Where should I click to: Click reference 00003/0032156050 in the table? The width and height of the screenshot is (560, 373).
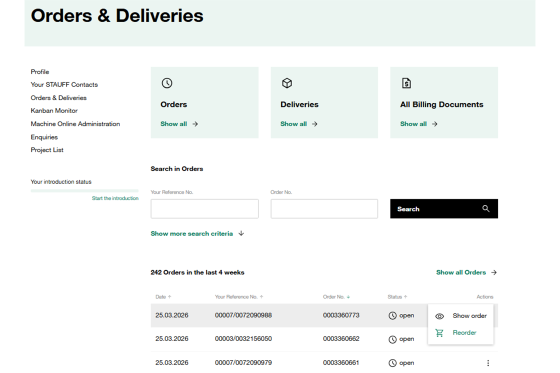tap(243, 339)
